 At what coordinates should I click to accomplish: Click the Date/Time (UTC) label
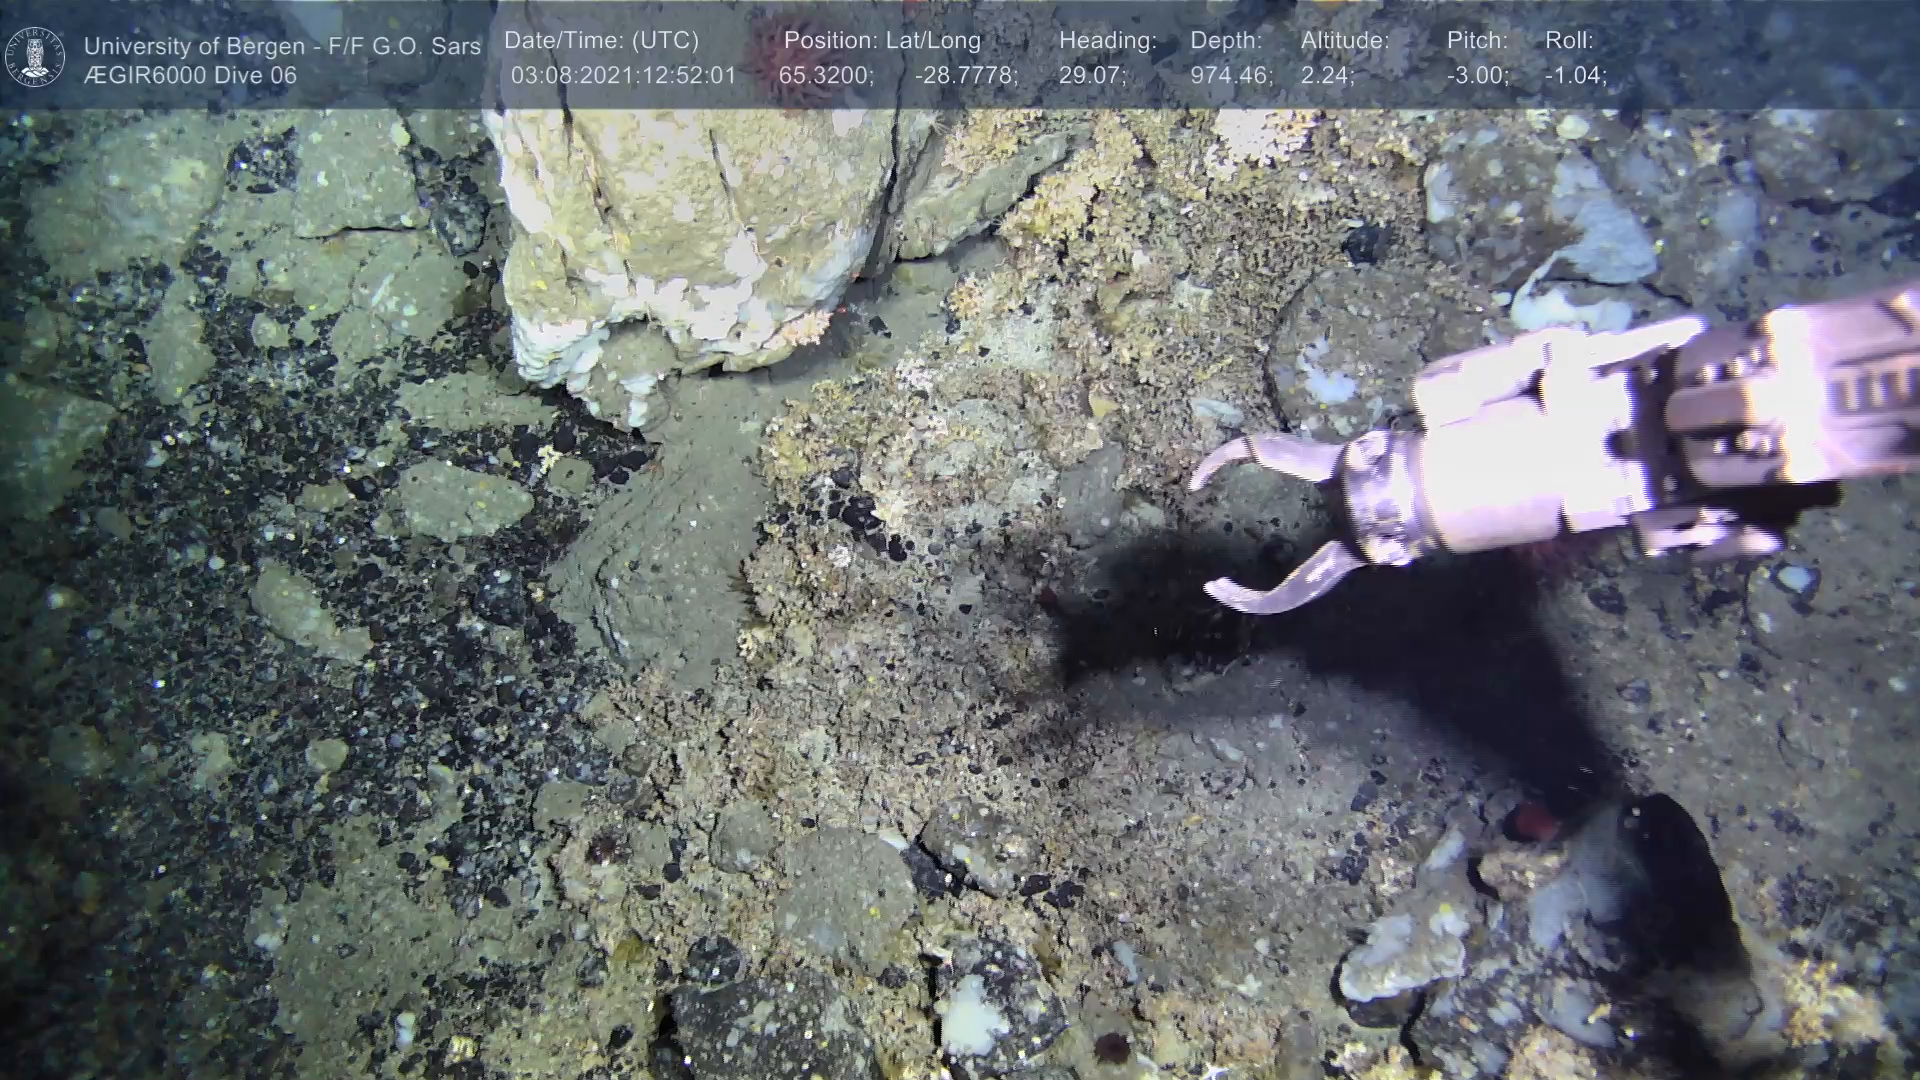pos(601,41)
